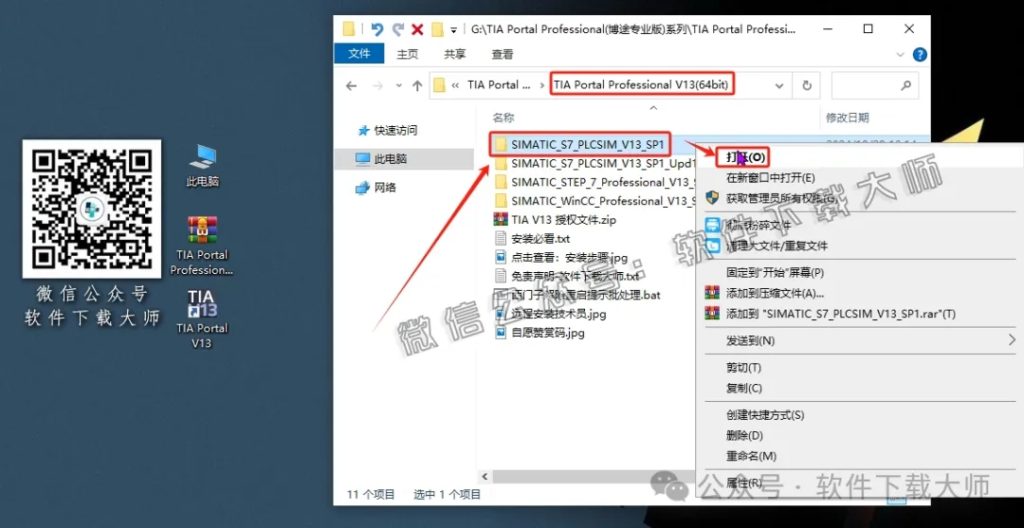Open the blue Help question mark icon
Screen dimensions: 1024x528
[x=920, y=55]
